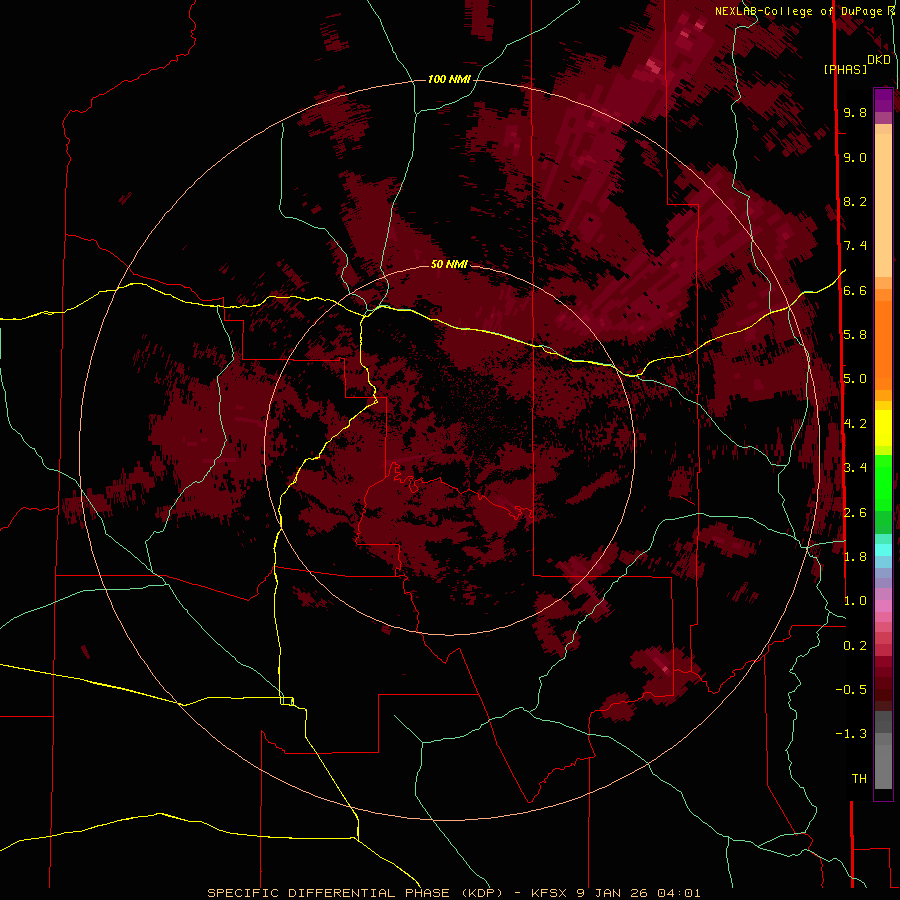
Task: Pick the pink segment of the color bar
Action: [x=883, y=606]
